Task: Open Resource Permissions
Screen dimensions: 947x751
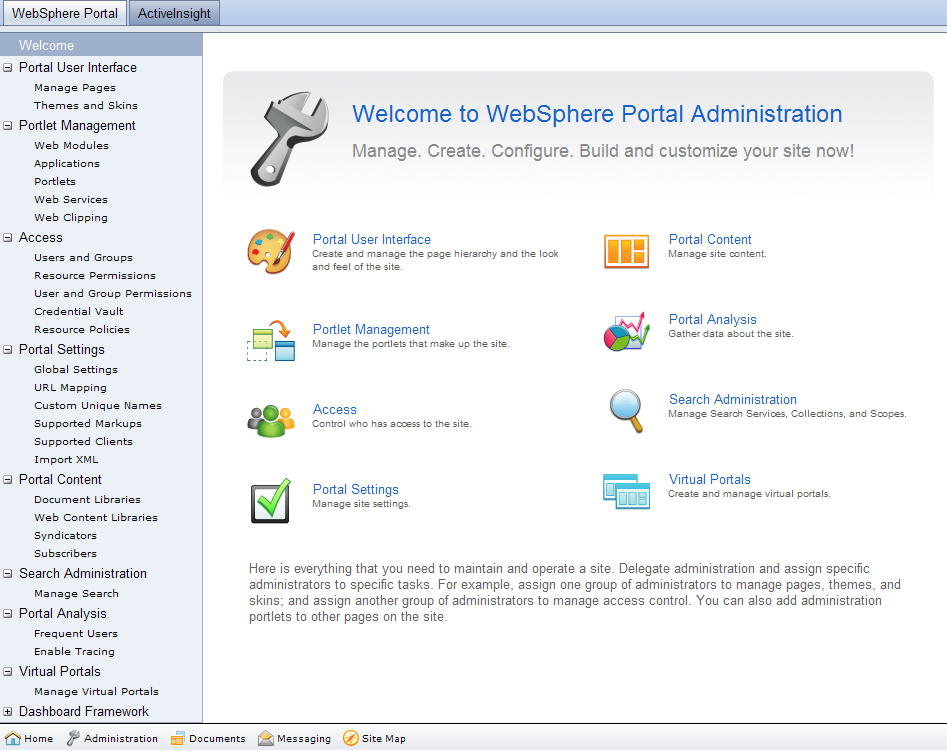Action: [95, 276]
